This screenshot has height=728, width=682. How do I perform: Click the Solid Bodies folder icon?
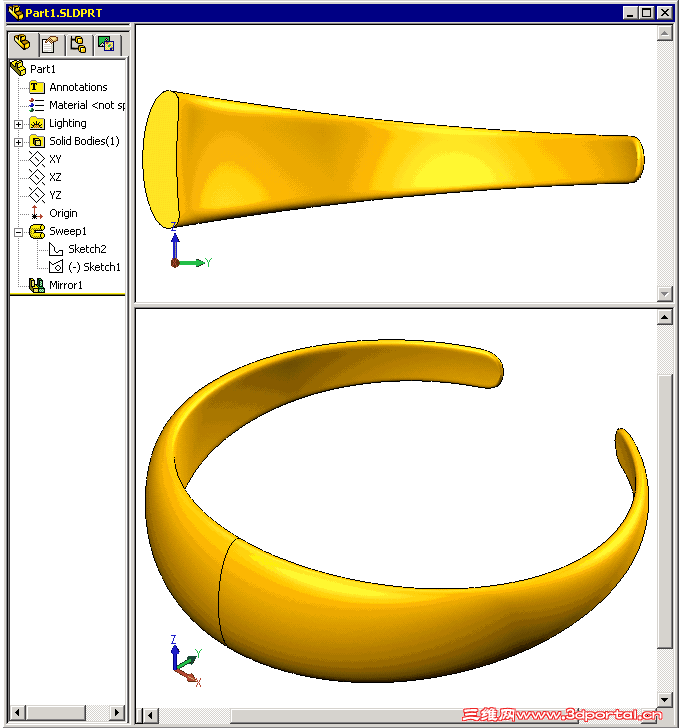click(x=37, y=141)
